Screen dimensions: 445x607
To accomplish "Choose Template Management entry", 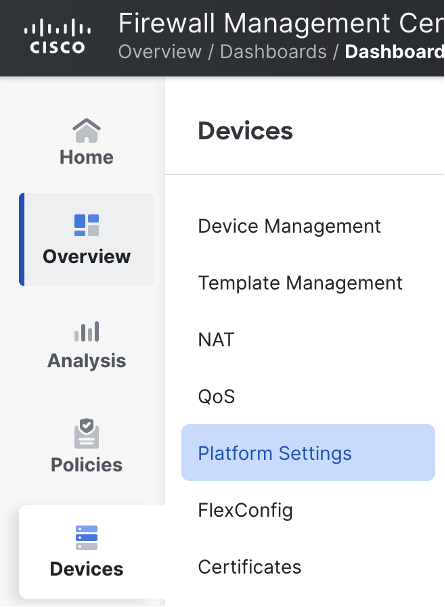I will (x=300, y=283).
